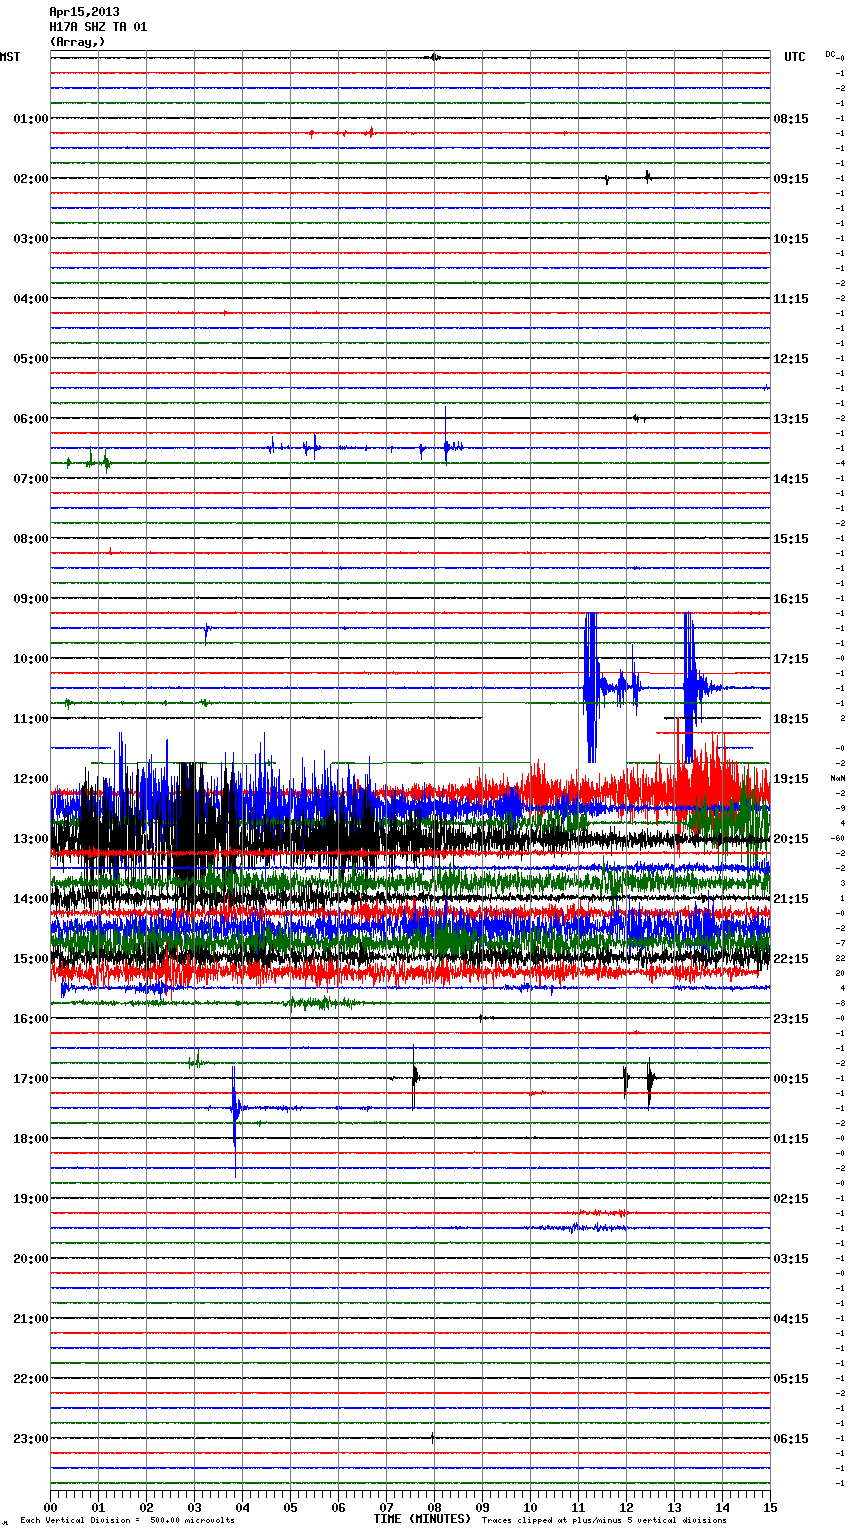Viewport: 850px width, 1534px height.
Task: Select the station label H17A SHZ TA 01
Action: coord(98,27)
